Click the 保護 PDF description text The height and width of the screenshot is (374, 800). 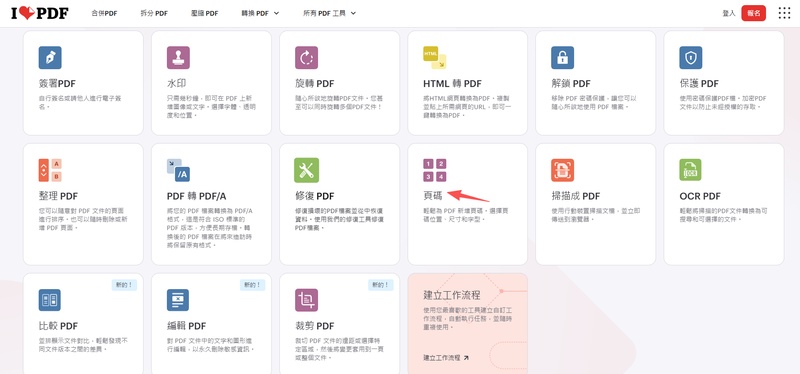coord(723,103)
